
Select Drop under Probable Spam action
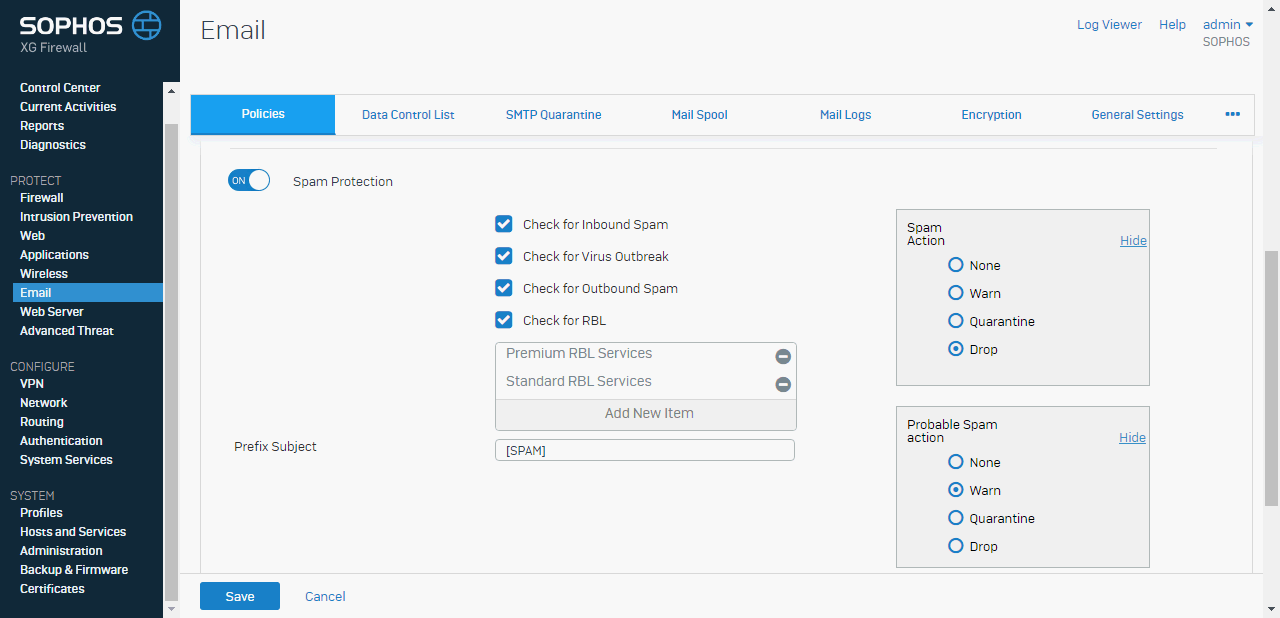[x=956, y=547]
